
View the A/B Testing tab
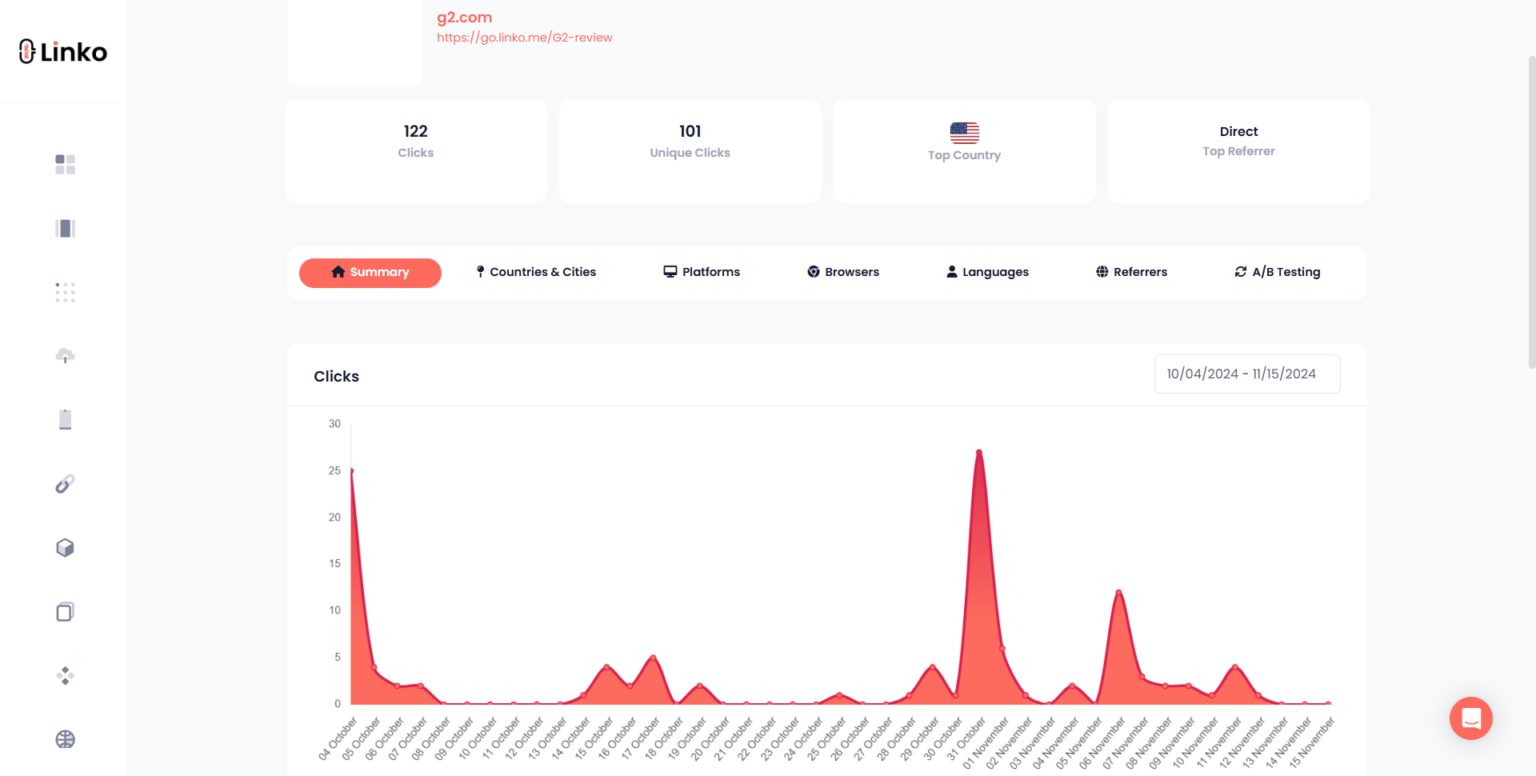pos(1277,272)
